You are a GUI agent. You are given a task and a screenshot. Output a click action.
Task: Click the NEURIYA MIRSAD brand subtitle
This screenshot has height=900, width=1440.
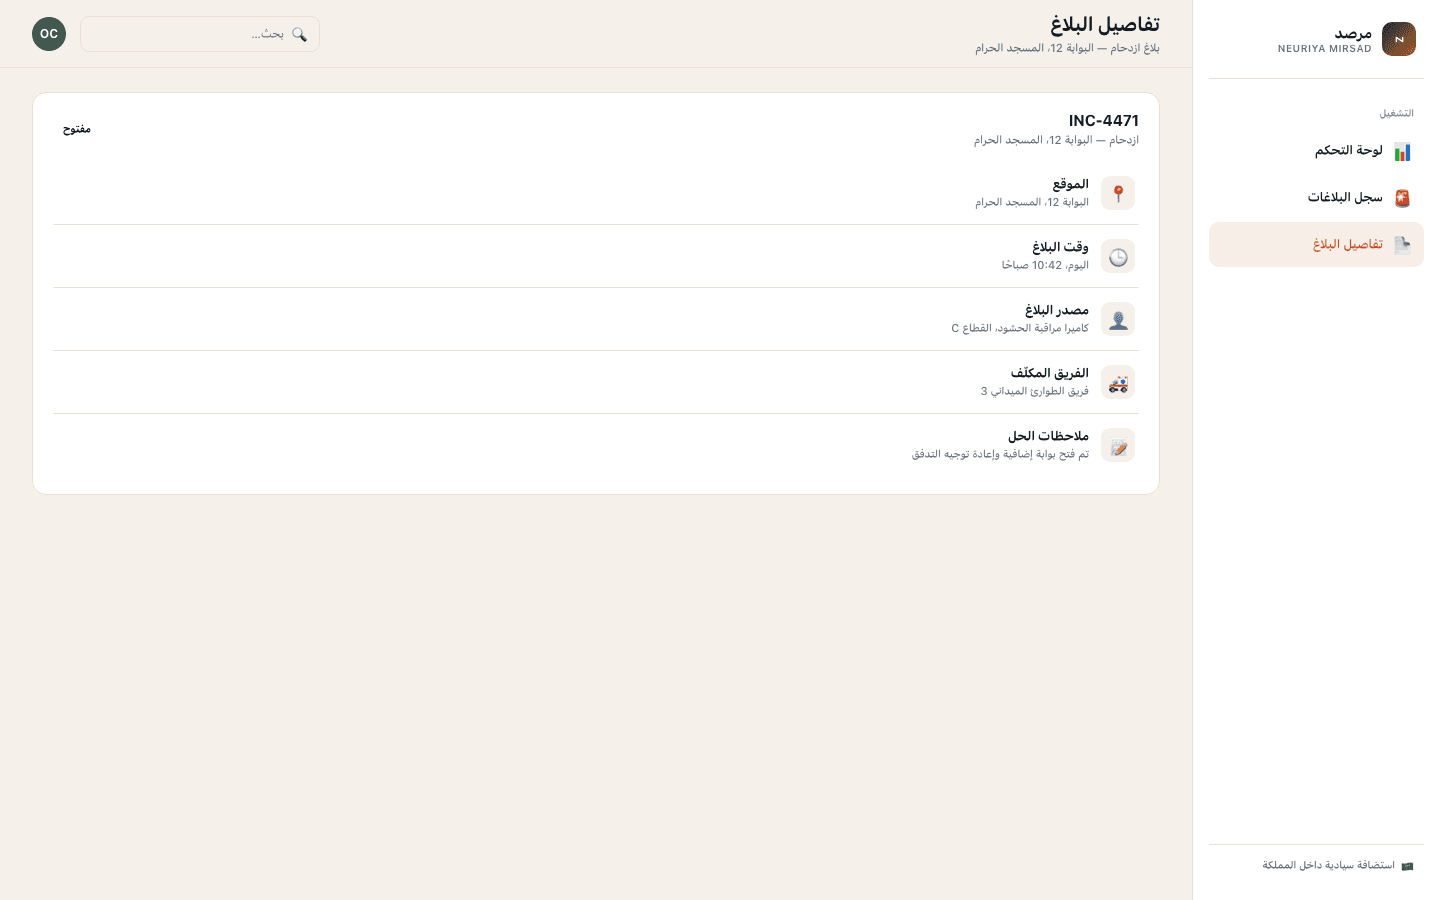point(1325,49)
